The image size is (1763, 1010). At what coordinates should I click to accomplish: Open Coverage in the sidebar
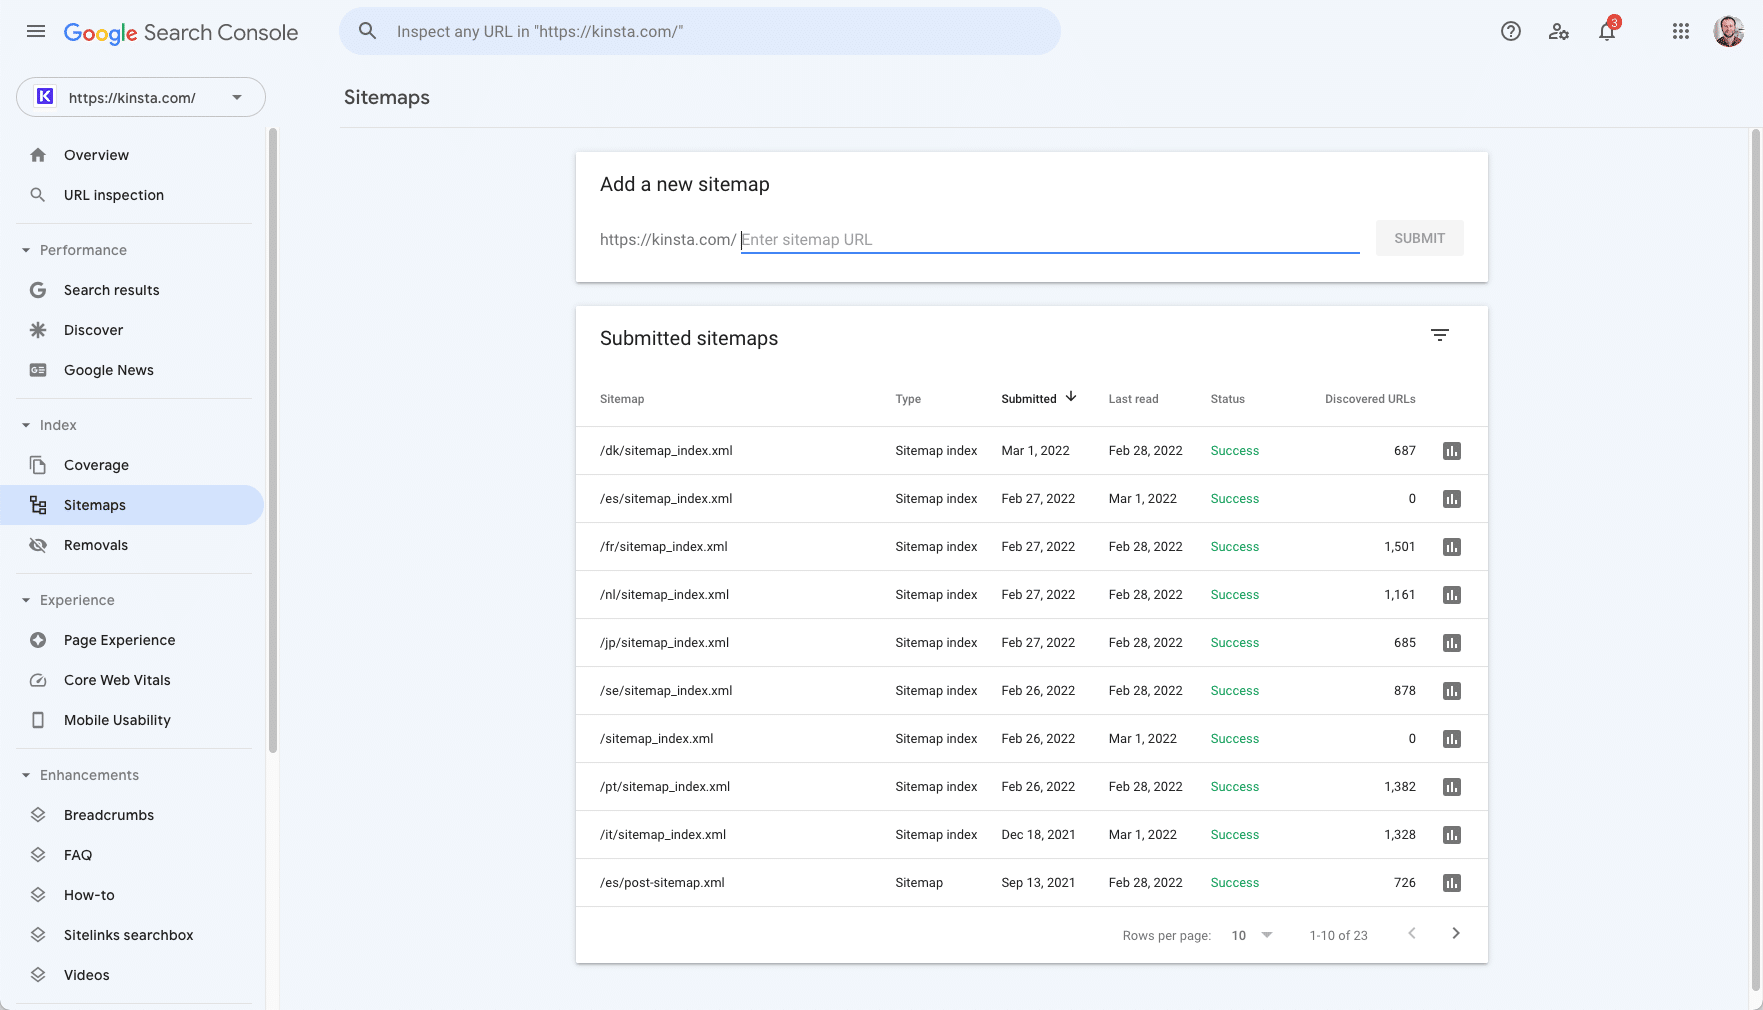coord(96,465)
